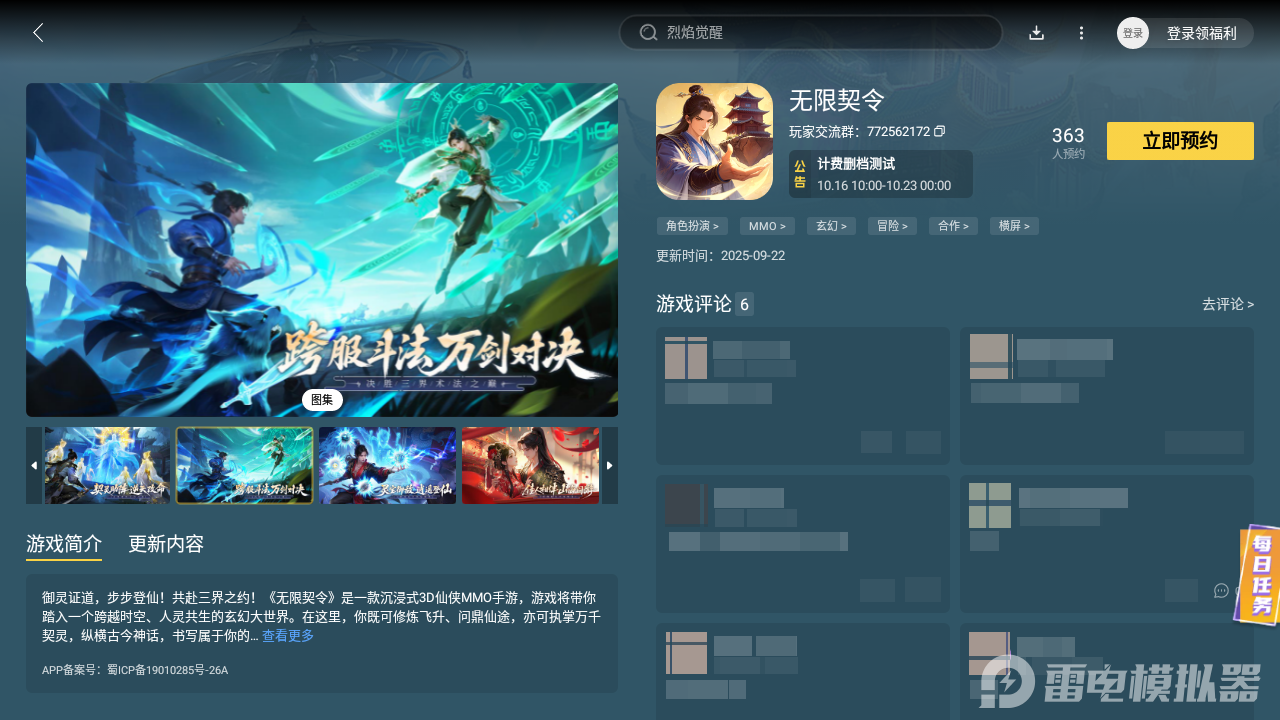Click the 登录领福利 login button
Viewport: 1280px width, 720px height.
click(1202, 33)
